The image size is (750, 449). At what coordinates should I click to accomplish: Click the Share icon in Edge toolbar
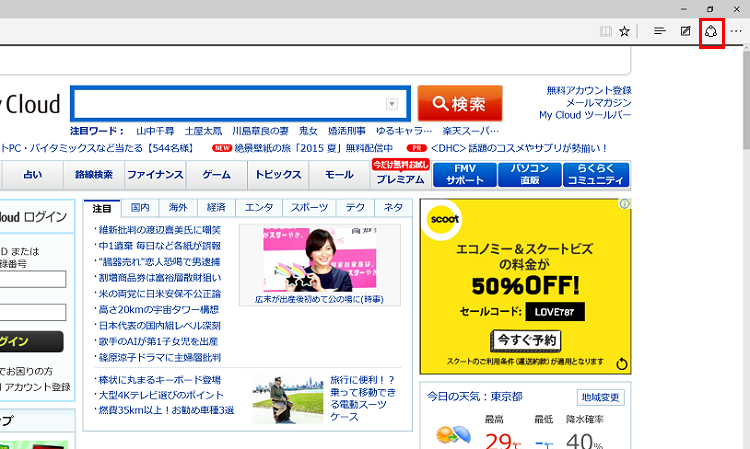[x=711, y=31]
